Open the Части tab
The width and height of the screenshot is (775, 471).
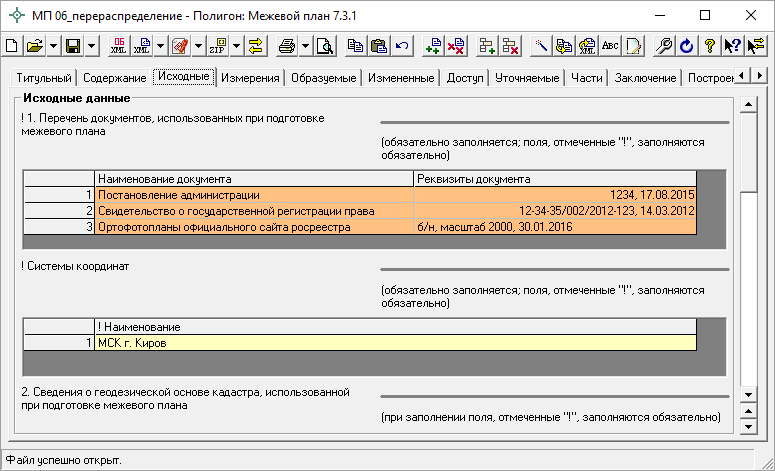coord(587,78)
